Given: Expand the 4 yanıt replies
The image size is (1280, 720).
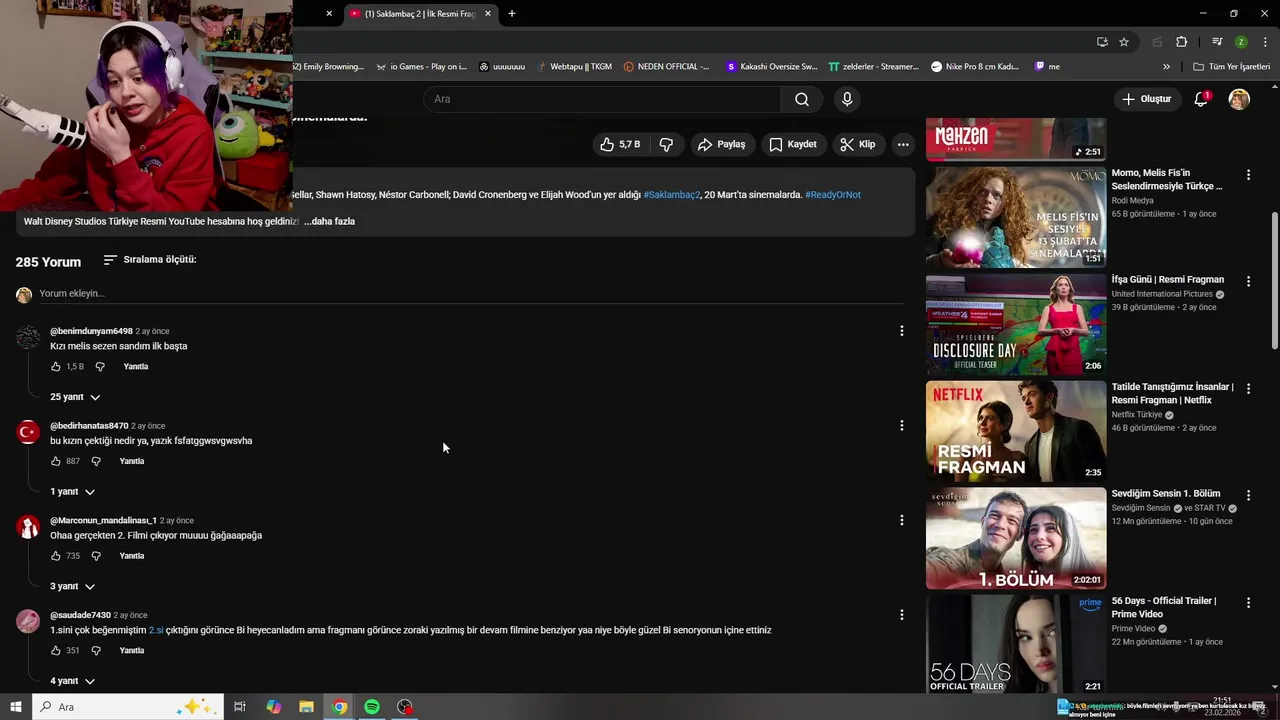Looking at the screenshot, I should click(x=72, y=681).
